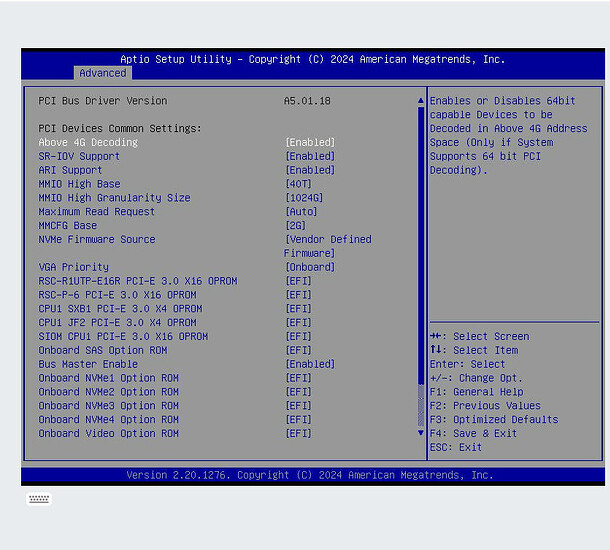Open MMIO High Granularity Size 1024G options
610x550 pixels.
coord(304,198)
